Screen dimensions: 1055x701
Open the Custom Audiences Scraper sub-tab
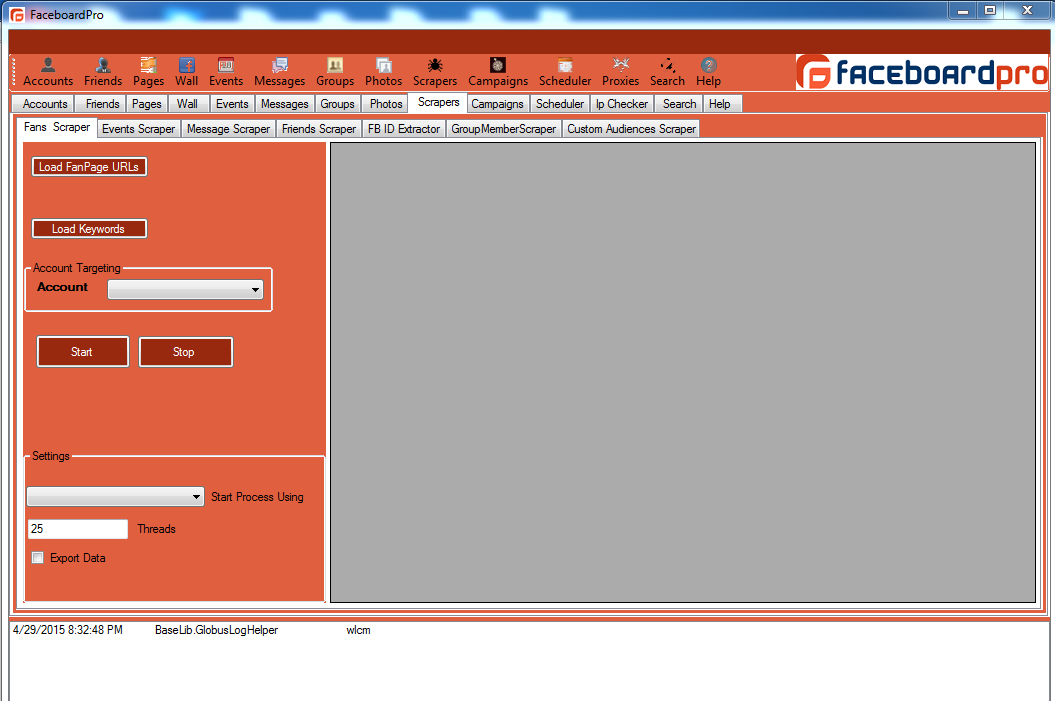[x=631, y=128]
